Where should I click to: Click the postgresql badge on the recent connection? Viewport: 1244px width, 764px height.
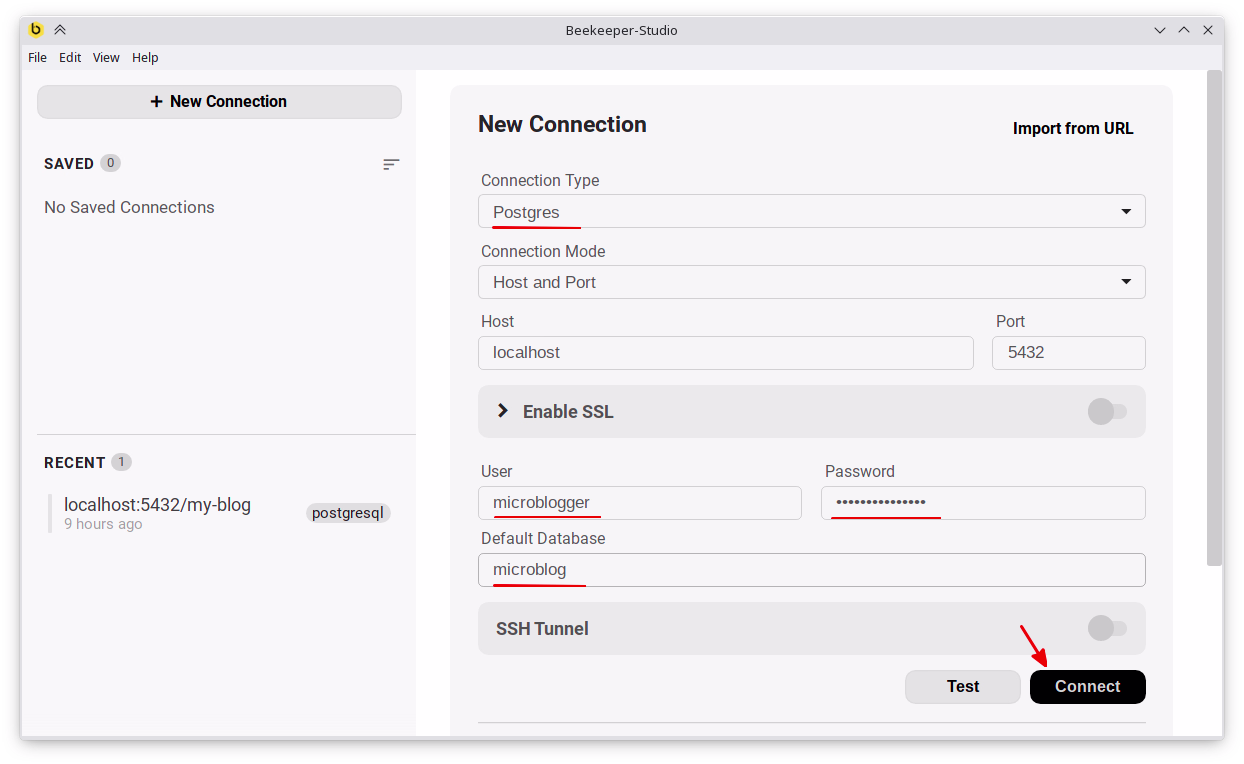tap(347, 512)
